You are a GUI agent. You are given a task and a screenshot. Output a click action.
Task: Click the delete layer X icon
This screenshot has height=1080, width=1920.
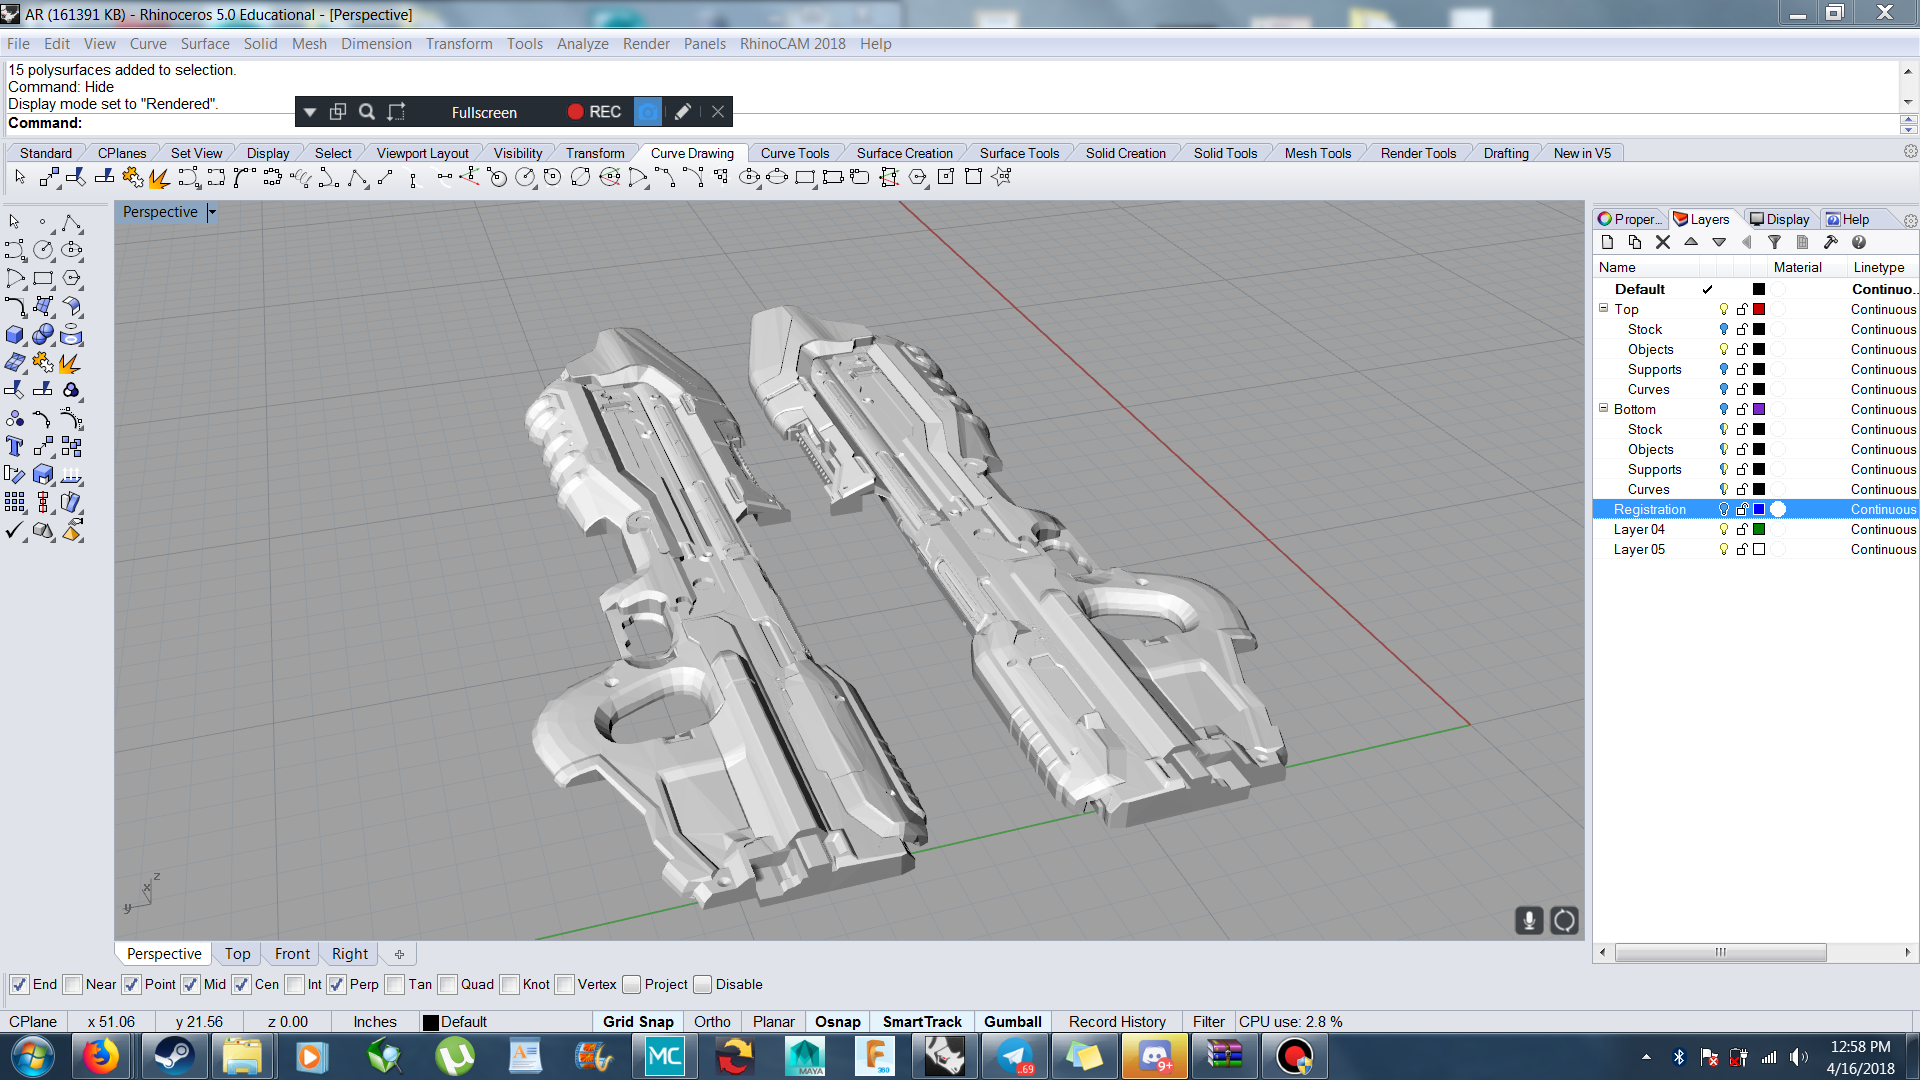tap(1663, 242)
